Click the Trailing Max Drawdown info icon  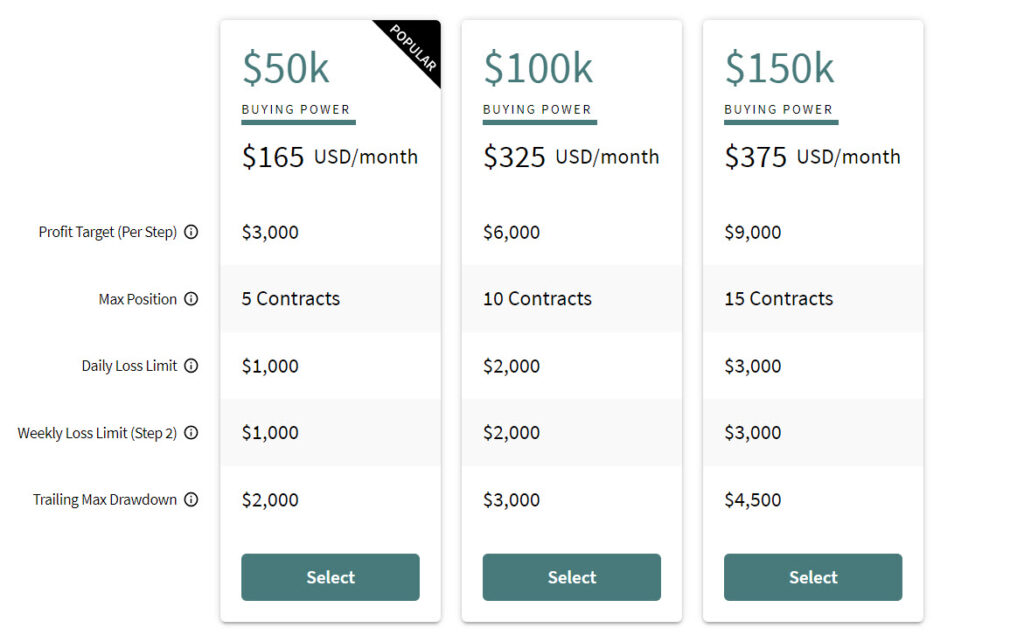coord(191,500)
